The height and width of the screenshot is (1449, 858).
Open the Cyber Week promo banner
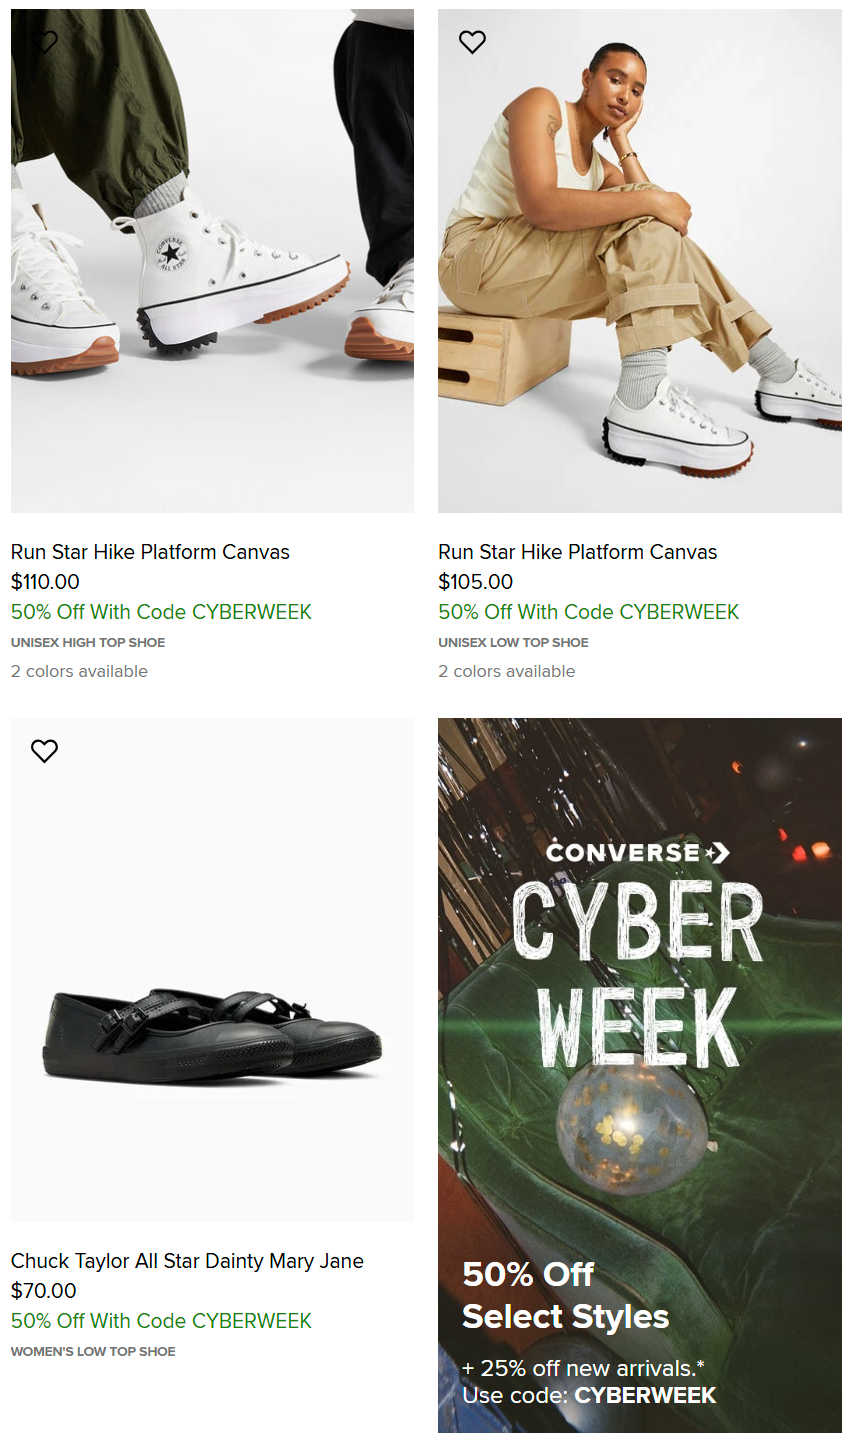tap(640, 1075)
